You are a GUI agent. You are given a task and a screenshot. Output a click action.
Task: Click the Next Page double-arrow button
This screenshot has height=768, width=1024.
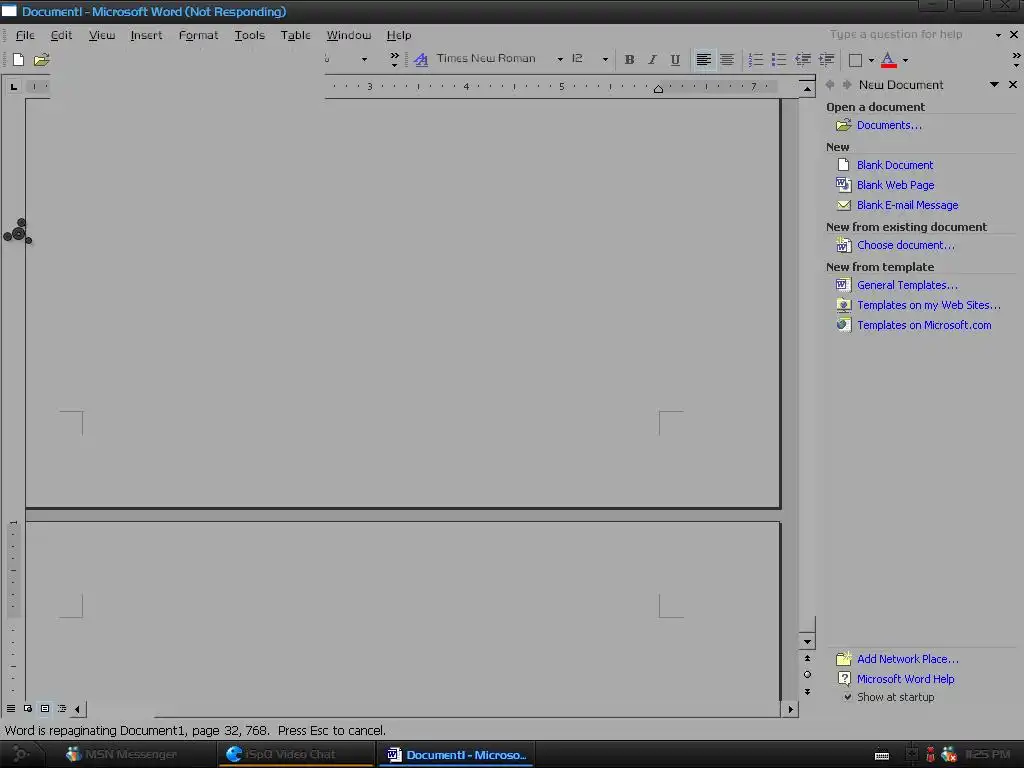click(807, 692)
